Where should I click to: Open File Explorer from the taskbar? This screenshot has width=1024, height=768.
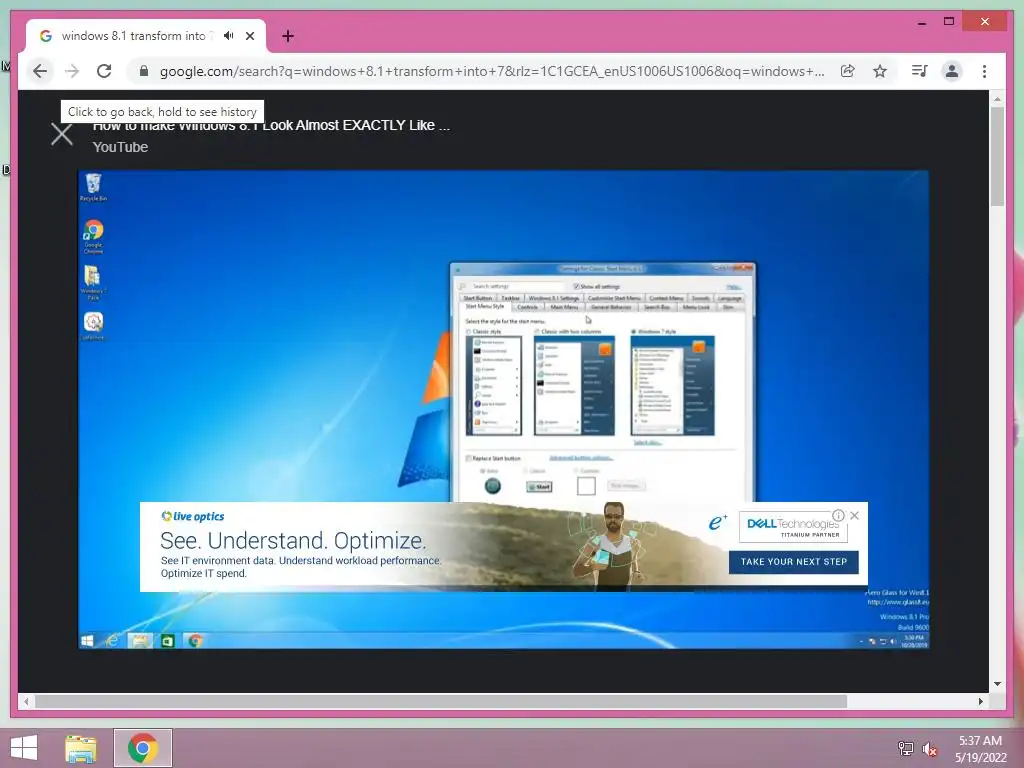tap(81, 748)
